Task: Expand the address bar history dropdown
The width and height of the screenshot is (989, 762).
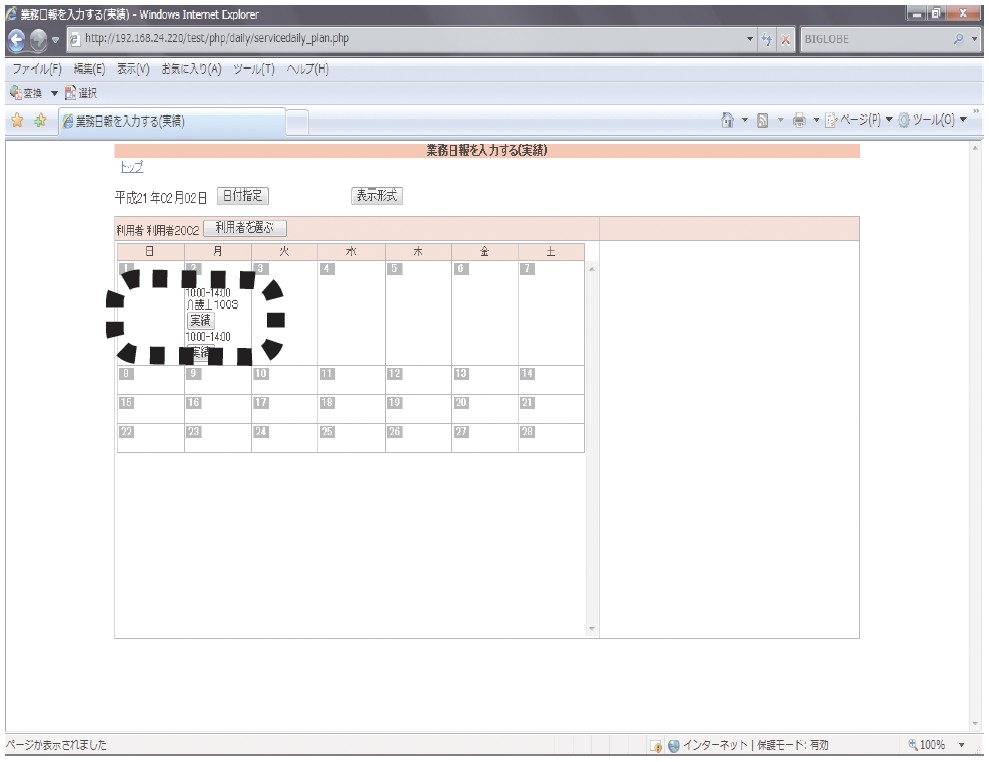Action: coord(752,38)
